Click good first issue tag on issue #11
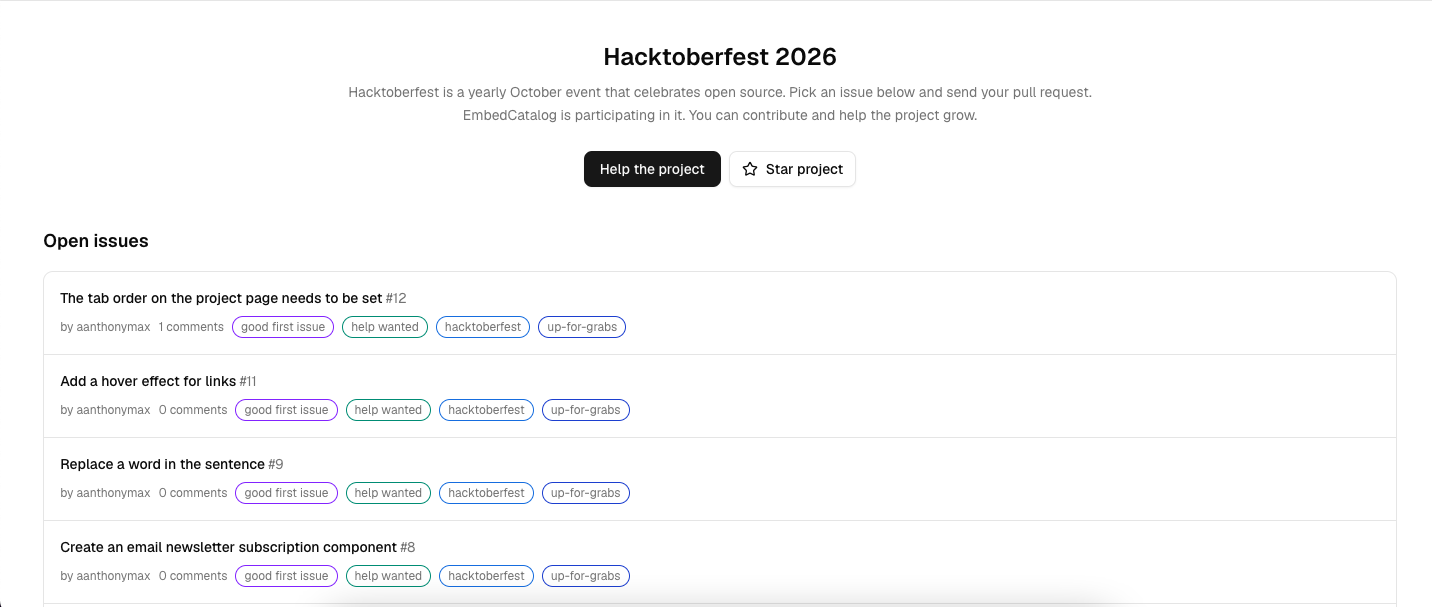 coord(286,410)
